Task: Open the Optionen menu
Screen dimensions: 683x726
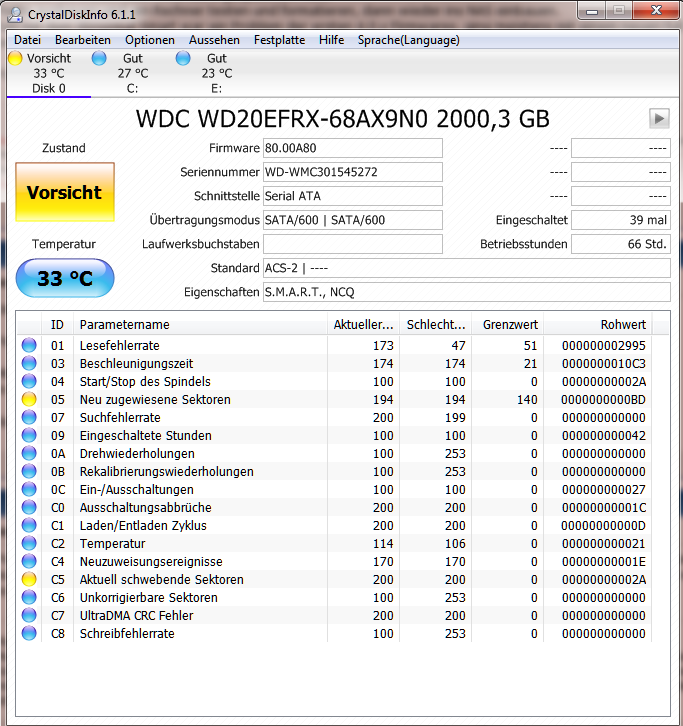Action: (x=150, y=40)
